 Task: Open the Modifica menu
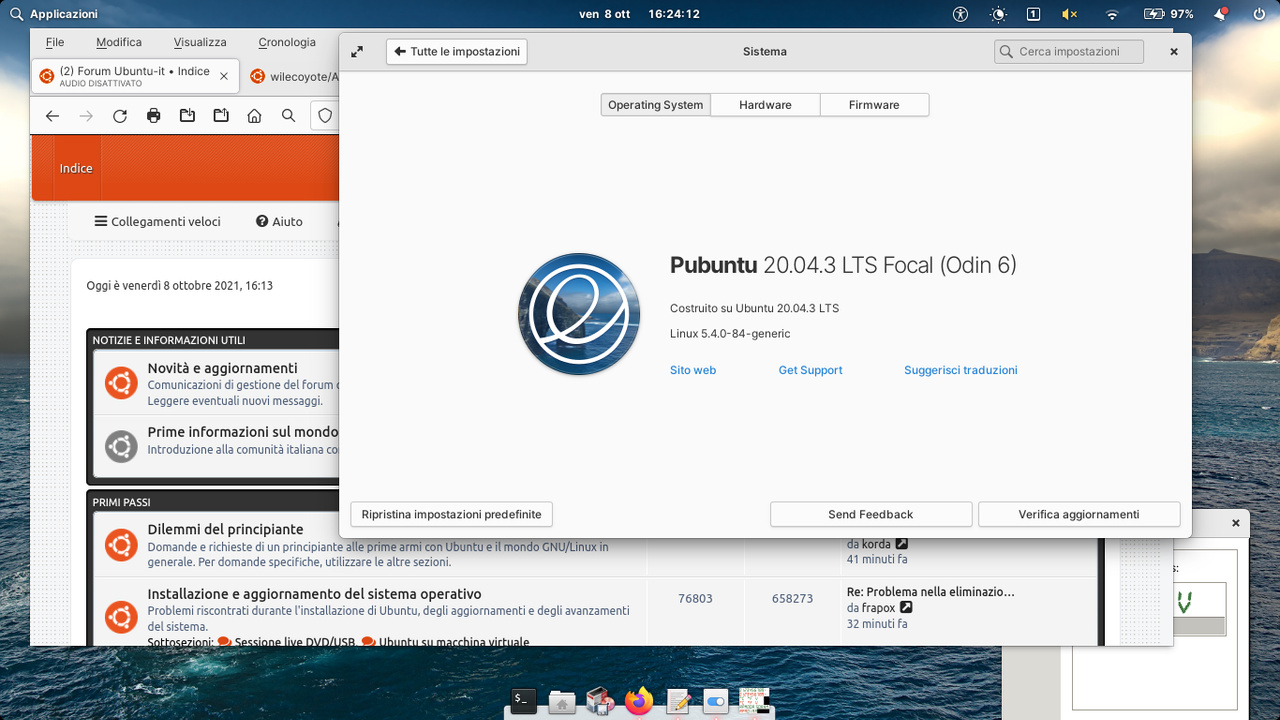(x=119, y=42)
